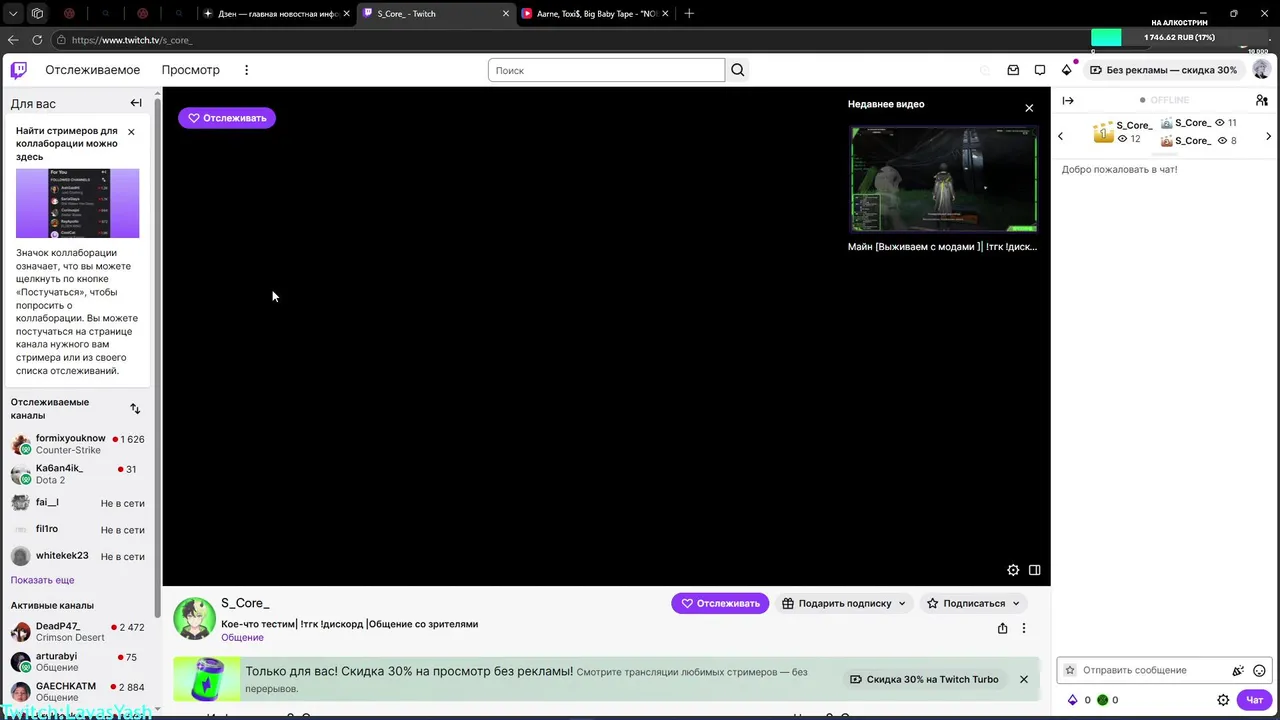The width and height of the screenshot is (1280, 720).
Task: Expand the Gift a Sub dropdown arrow
Action: click(902, 603)
